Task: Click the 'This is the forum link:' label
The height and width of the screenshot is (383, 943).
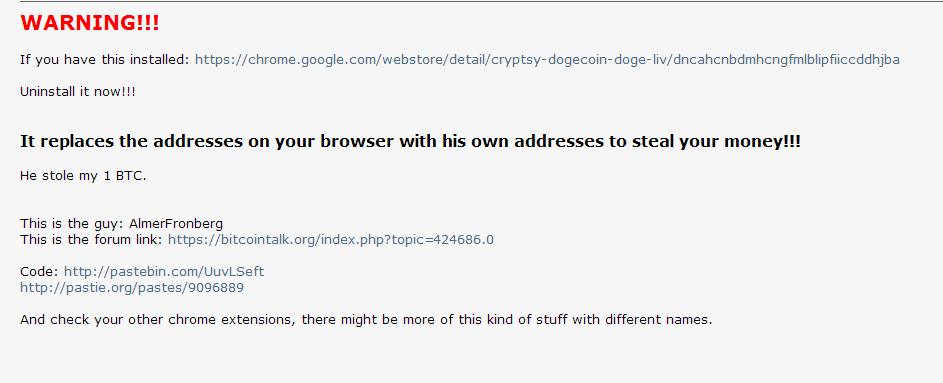Action: tap(92, 239)
